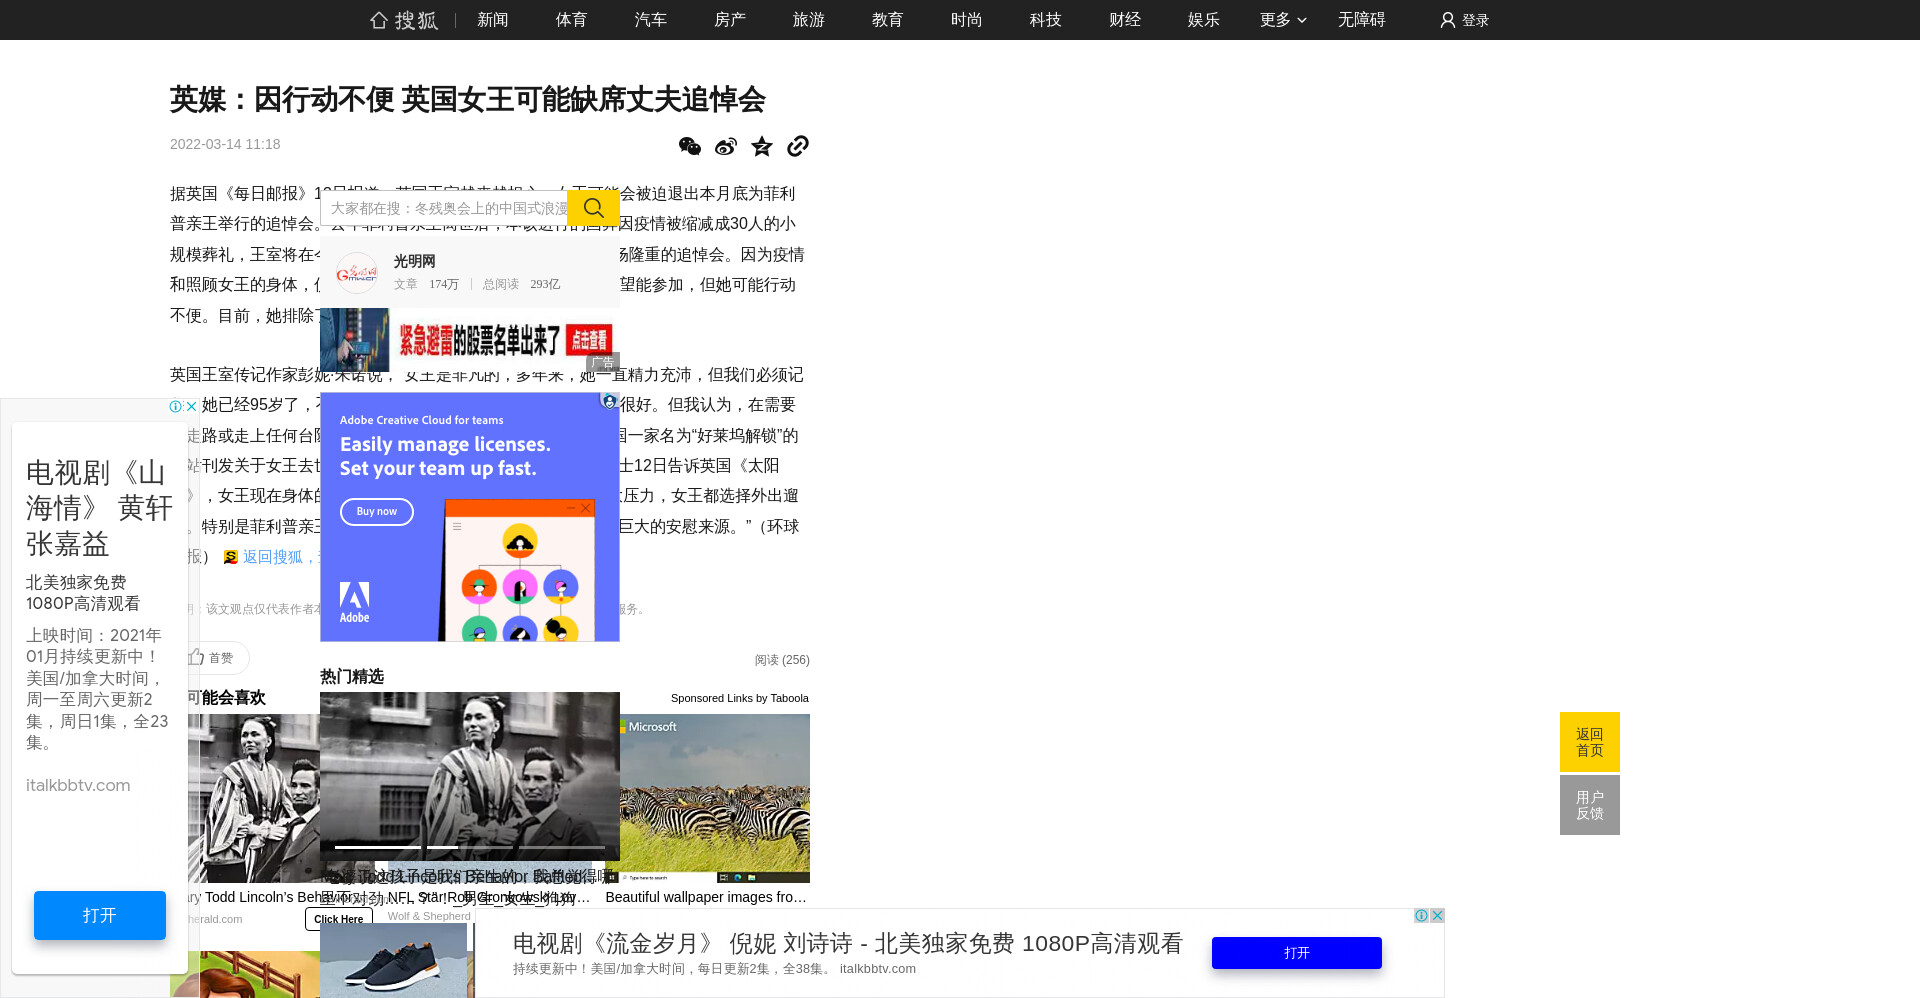The image size is (1920, 998).
Task: Close the bottom banner ad
Action: coord(1437,915)
